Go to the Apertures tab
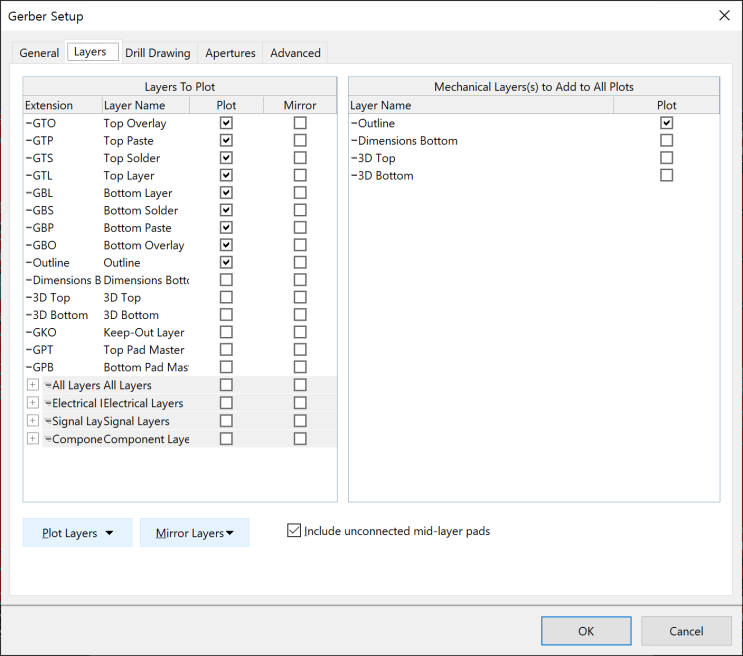743x656 pixels. pos(230,53)
